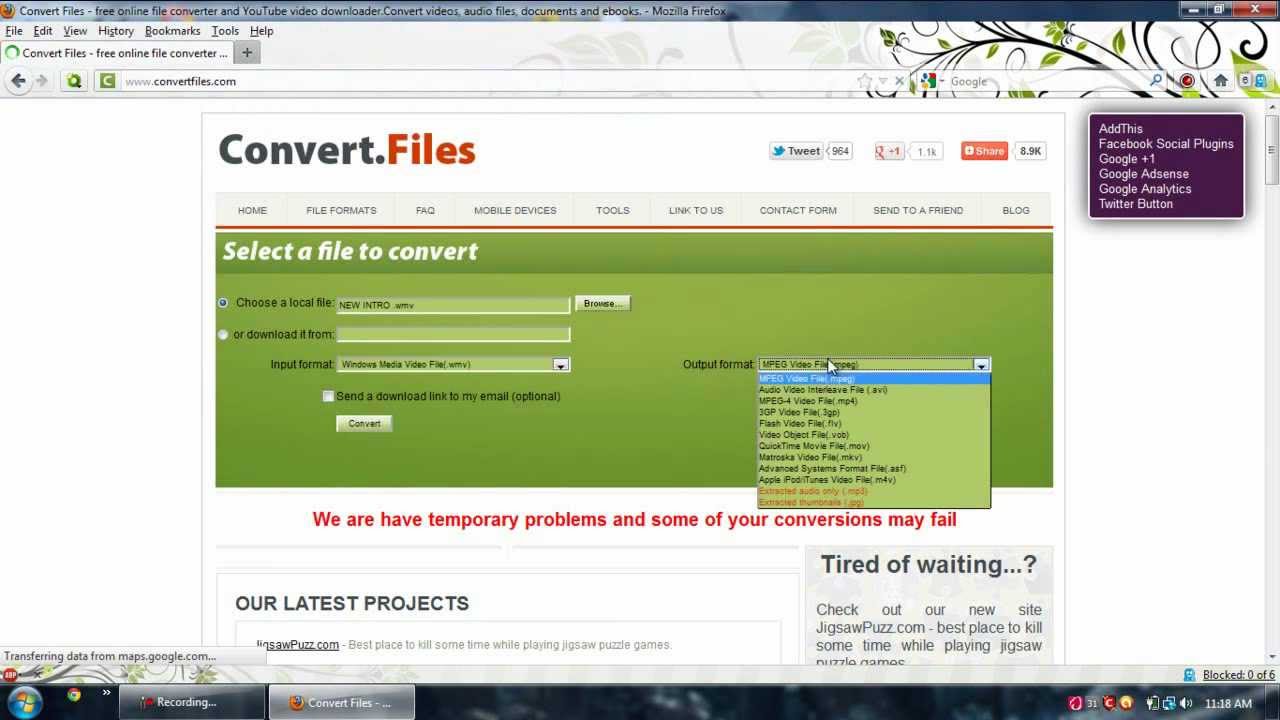The width and height of the screenshot is (1280, 720).
Task: Click the Blocked: 0 of 6 status link
Action: coord(1239,675)
